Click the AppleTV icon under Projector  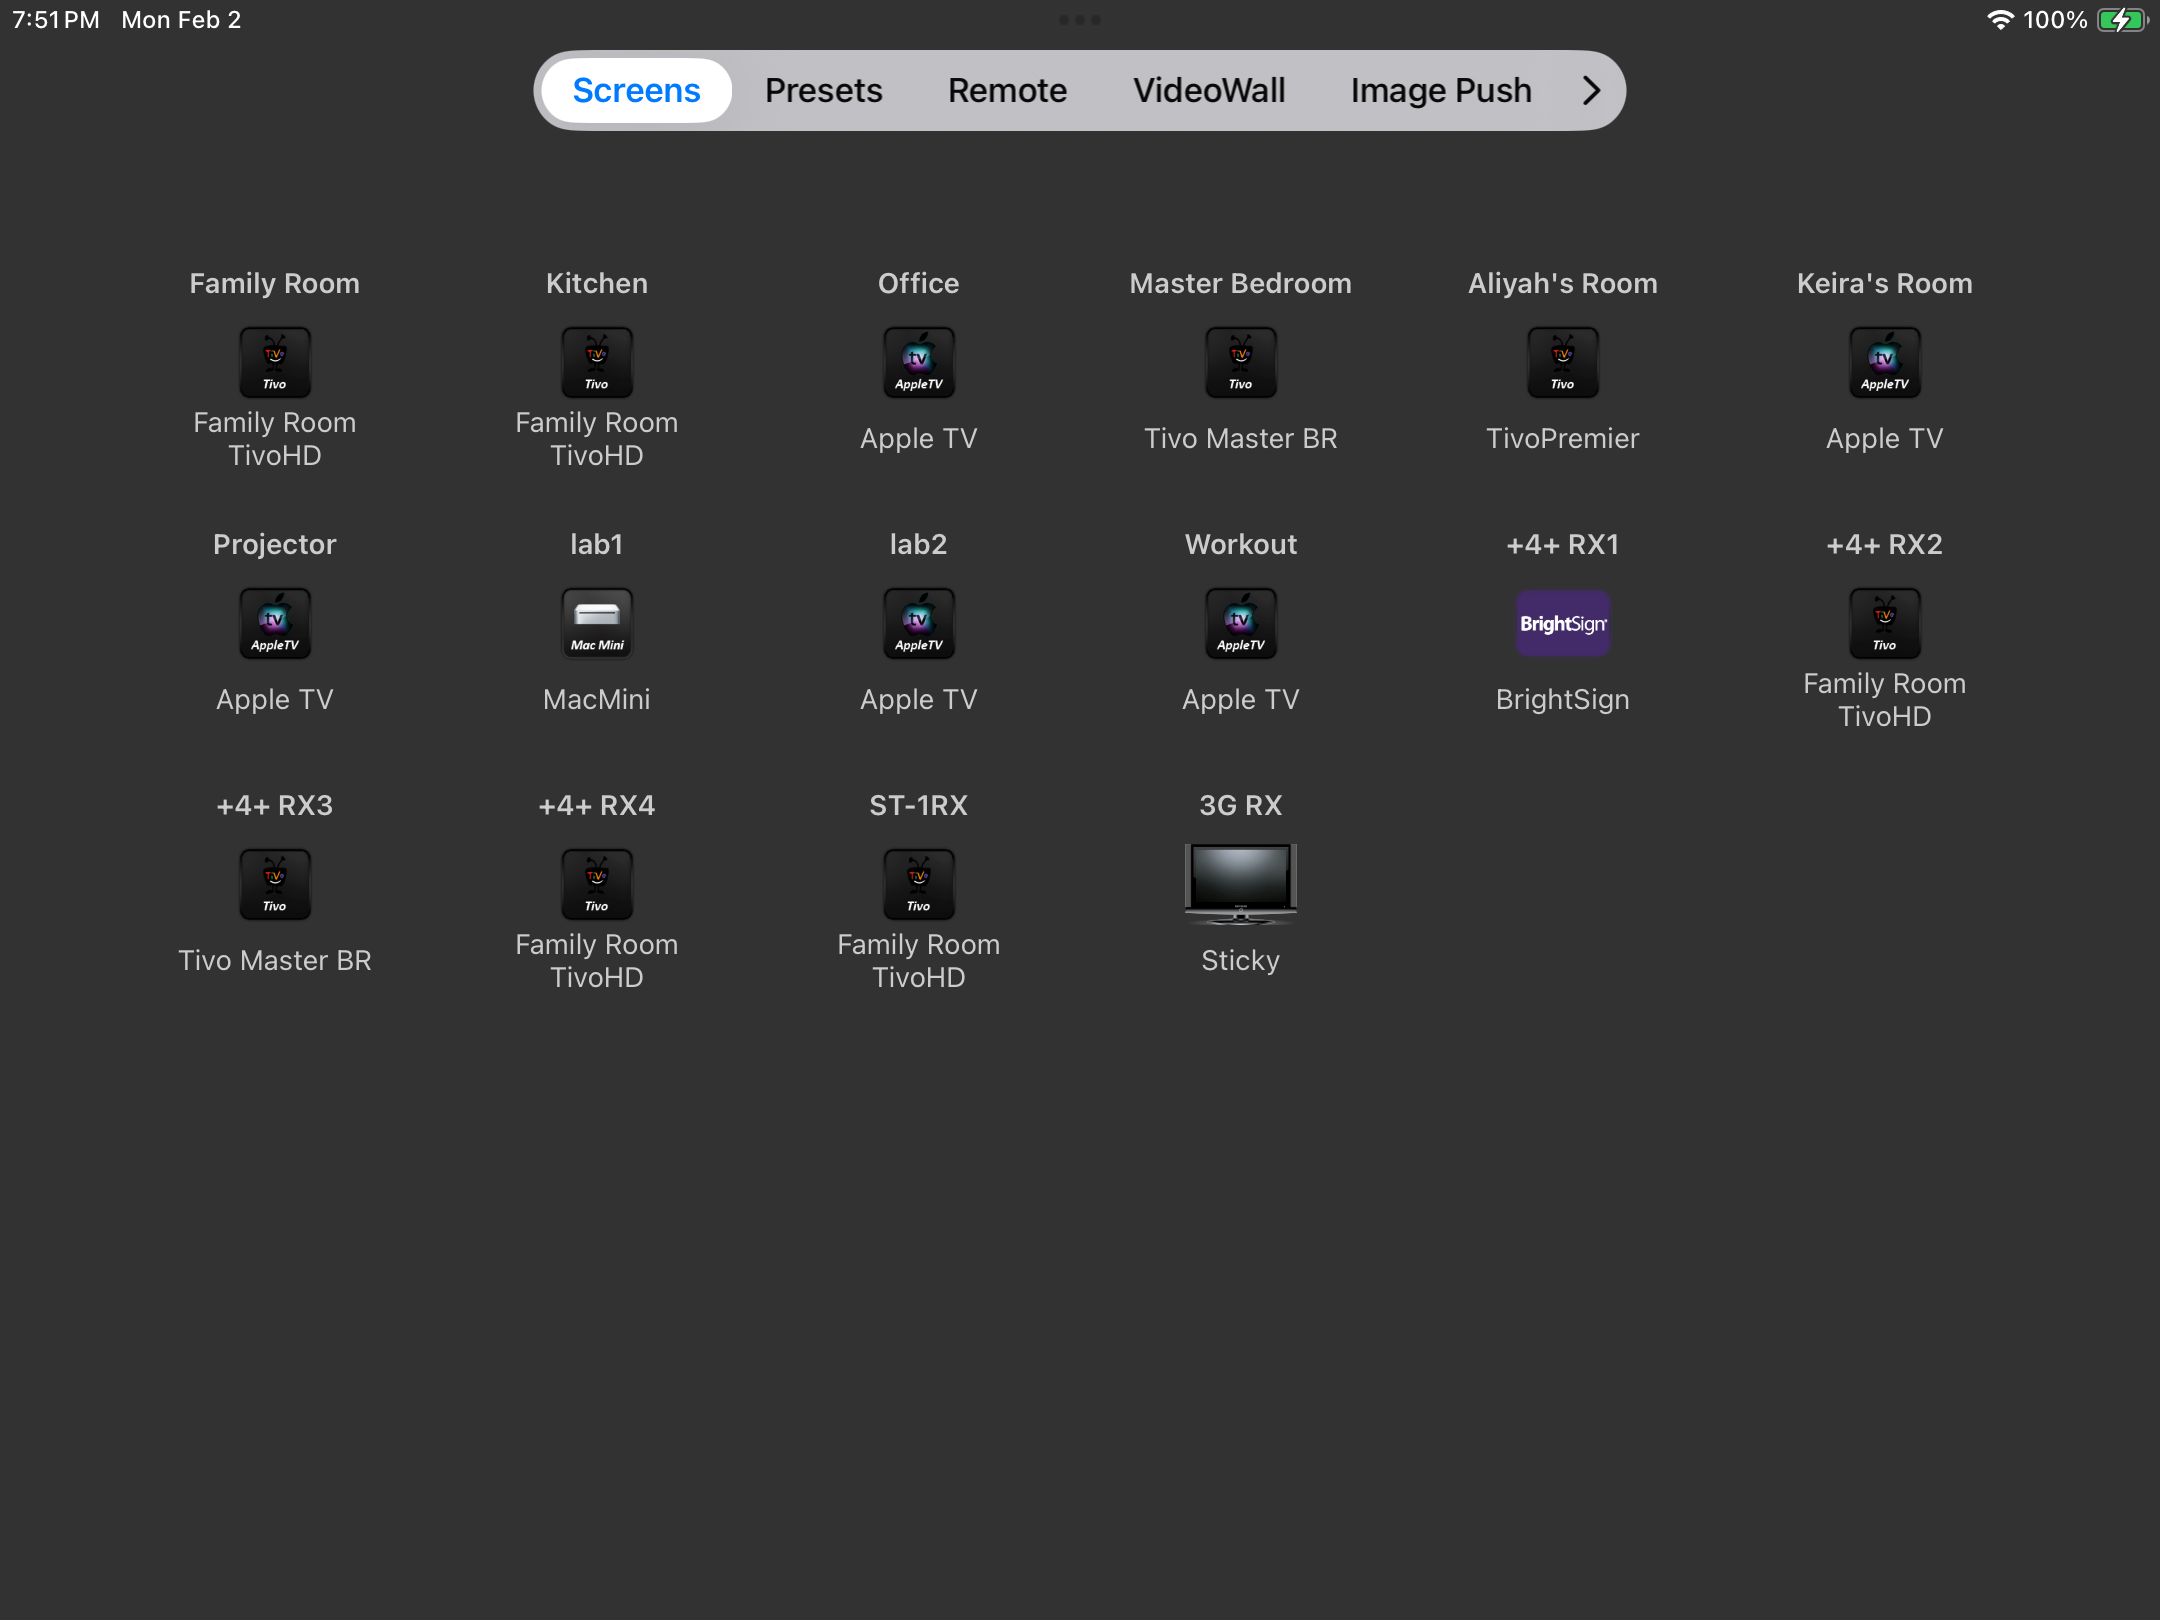[x=274, y=624]
